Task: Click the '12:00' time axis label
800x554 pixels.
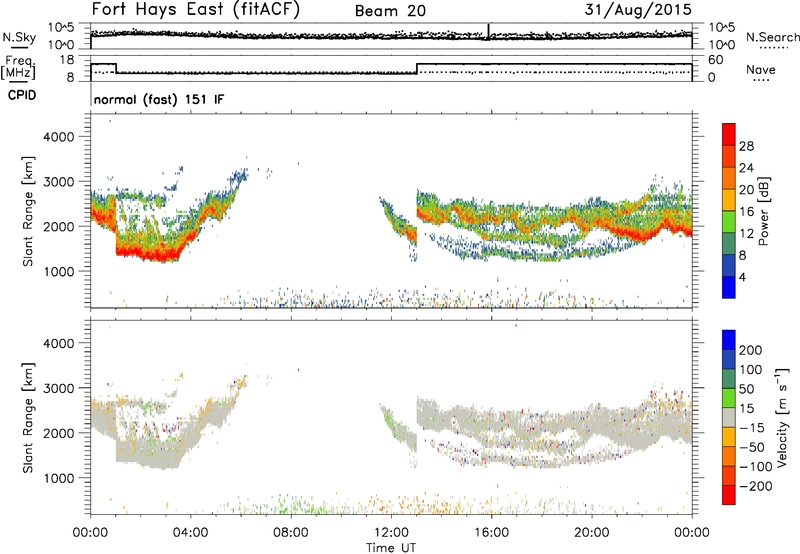Action: [391, 533]
